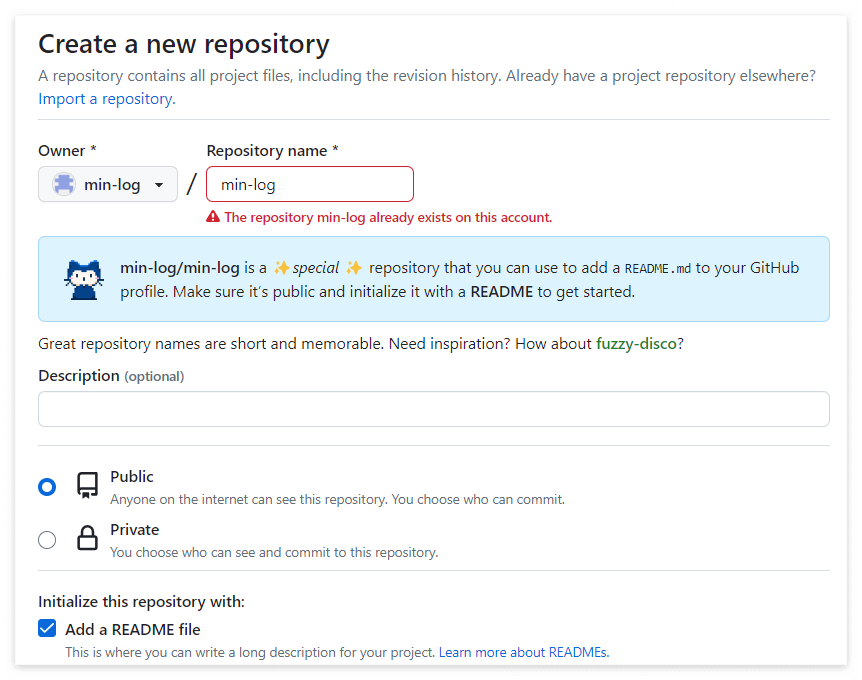The height and width of the screenshot is (680, 862).
Task: Click the "Repository name *" label
Action: pos(273,151)
